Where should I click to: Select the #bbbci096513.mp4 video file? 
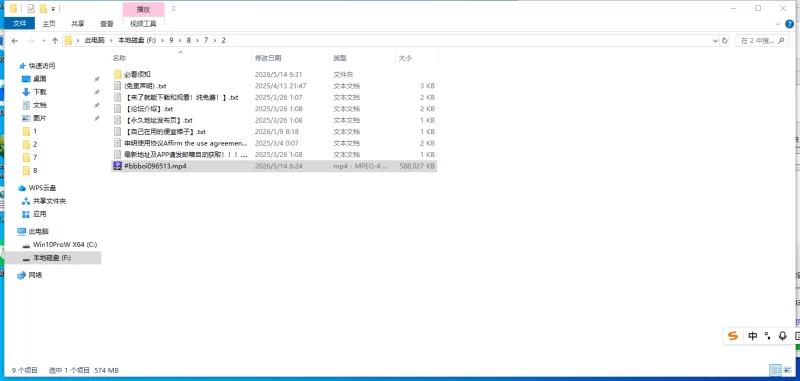(274, 166)
